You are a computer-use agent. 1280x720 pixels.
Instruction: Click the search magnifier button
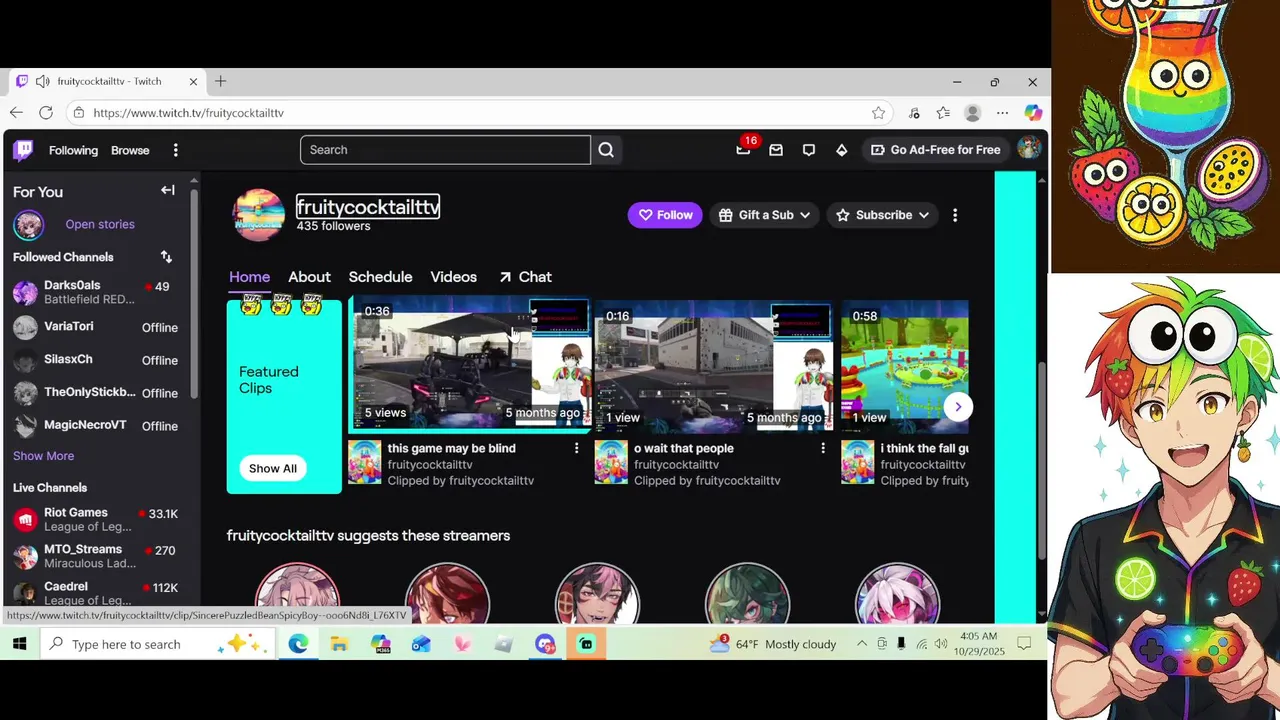pos(606,150)
